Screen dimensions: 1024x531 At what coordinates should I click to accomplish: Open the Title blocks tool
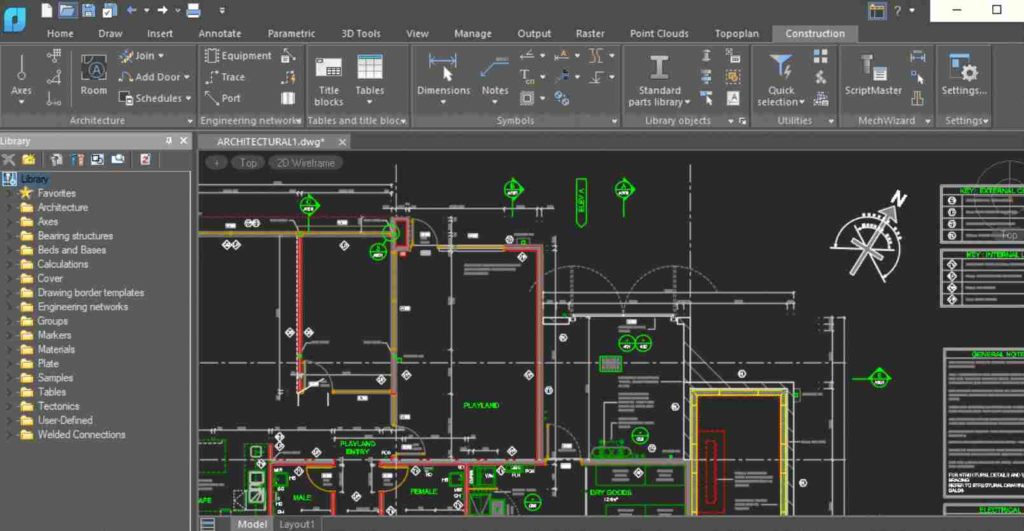coord(328,80)
